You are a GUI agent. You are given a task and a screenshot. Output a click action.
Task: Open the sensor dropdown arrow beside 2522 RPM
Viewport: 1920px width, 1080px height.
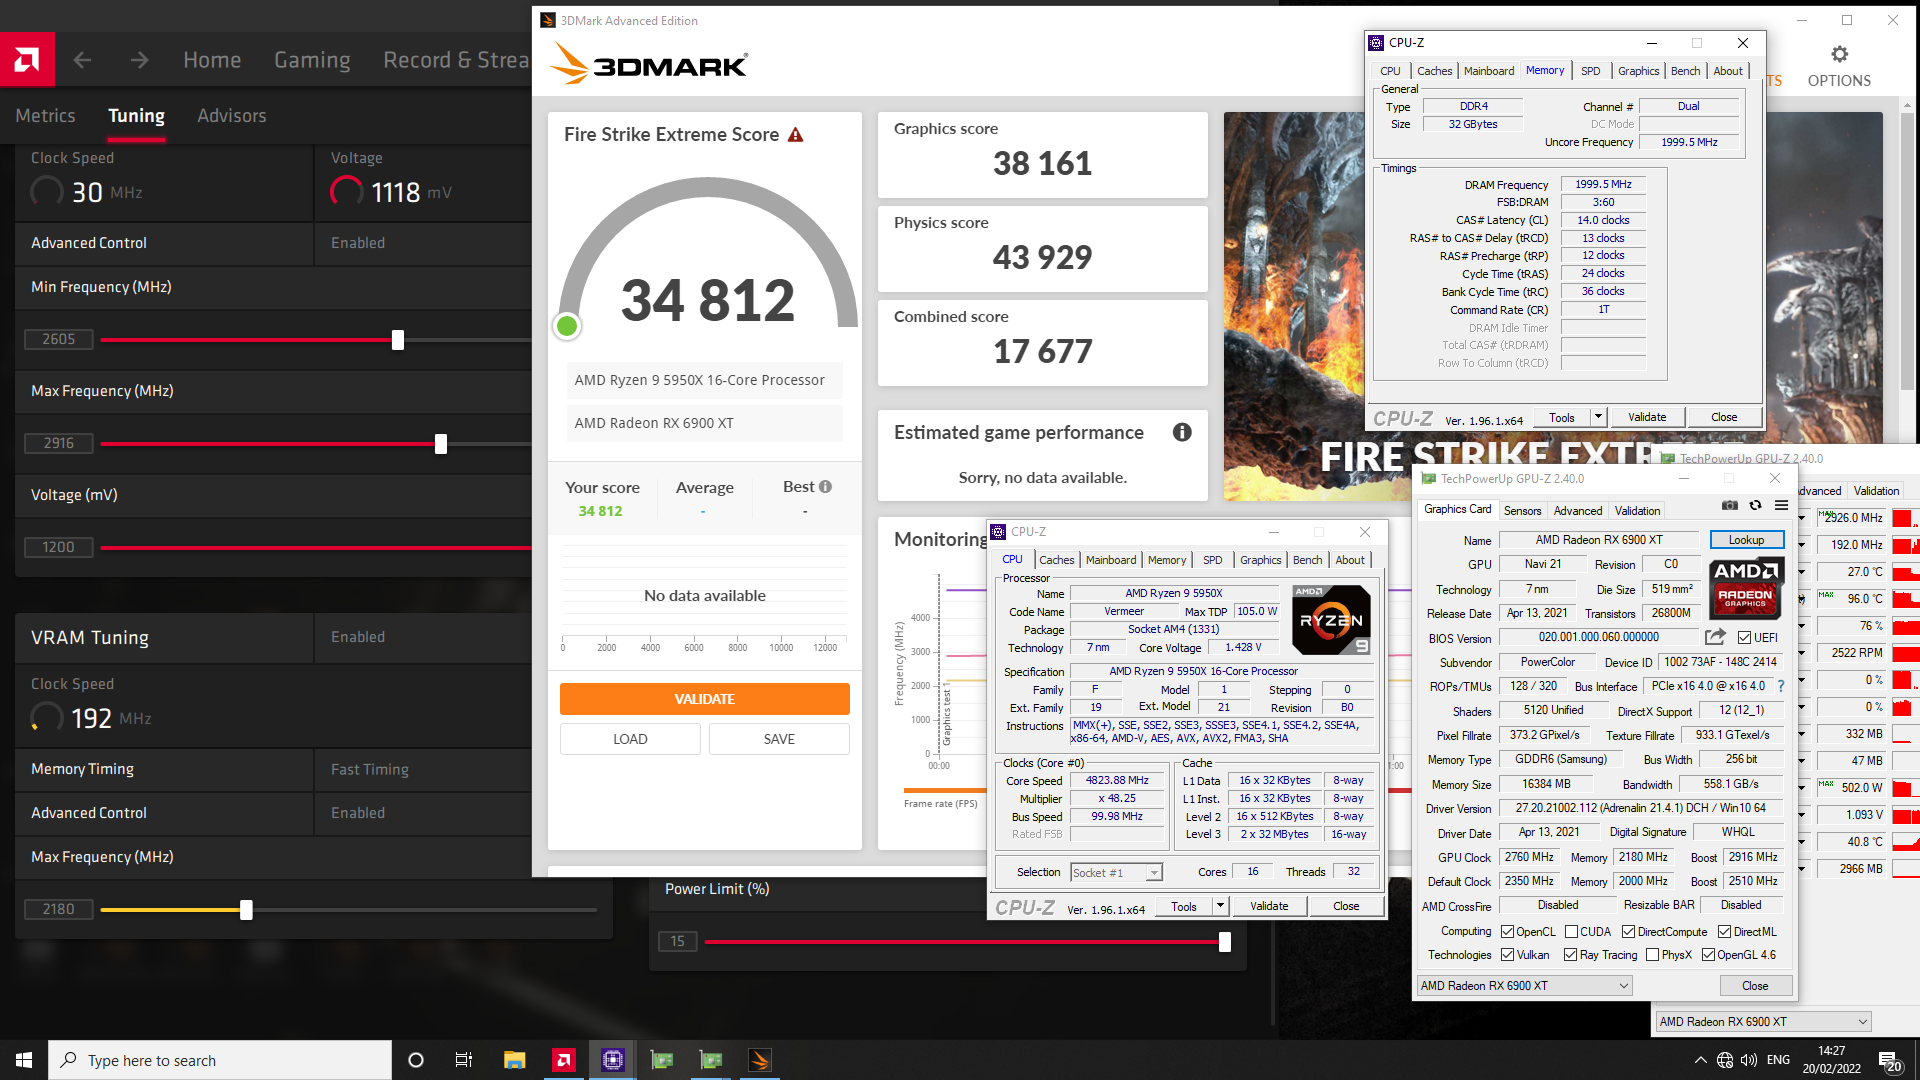pos(1802,653)
